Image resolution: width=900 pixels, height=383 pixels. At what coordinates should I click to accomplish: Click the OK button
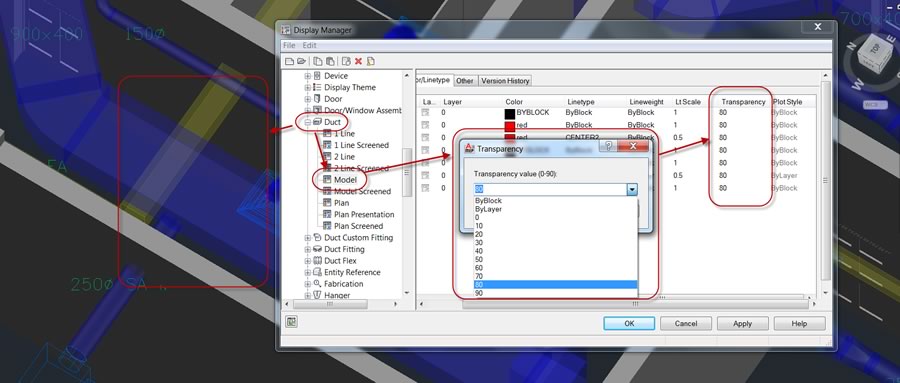pos(629,323)
